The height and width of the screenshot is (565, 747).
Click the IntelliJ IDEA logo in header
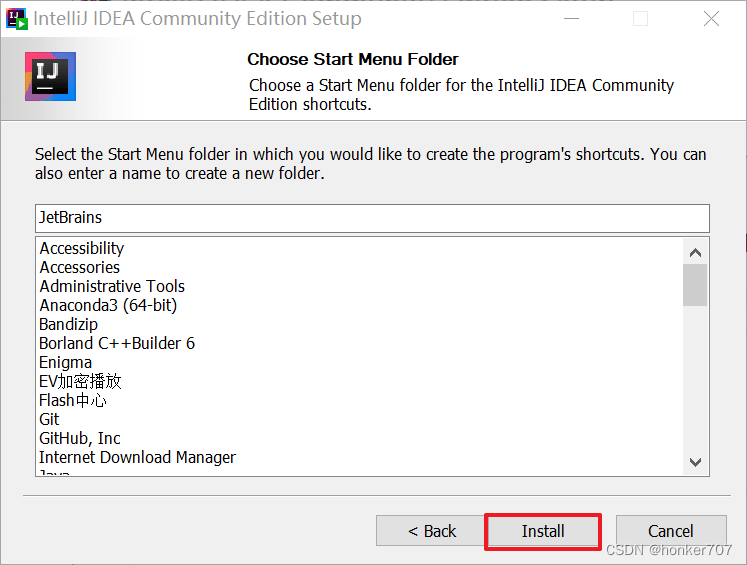coord(50,76)
